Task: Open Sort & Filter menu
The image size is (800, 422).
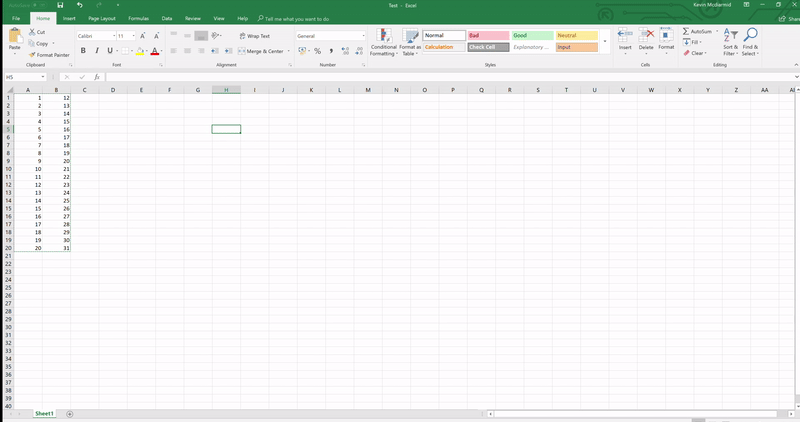Action: tap(731, 42)
